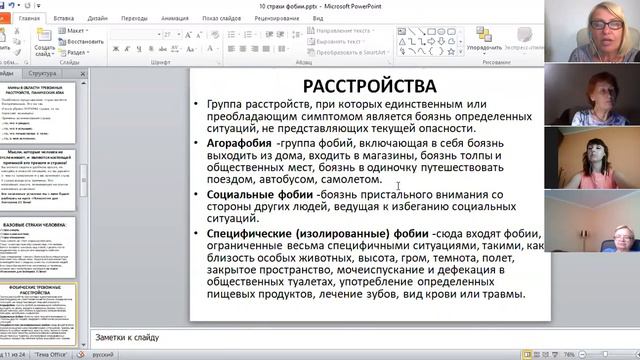Select the Triangle shape in gallery

pyautogui.click(x=402, y=42)
